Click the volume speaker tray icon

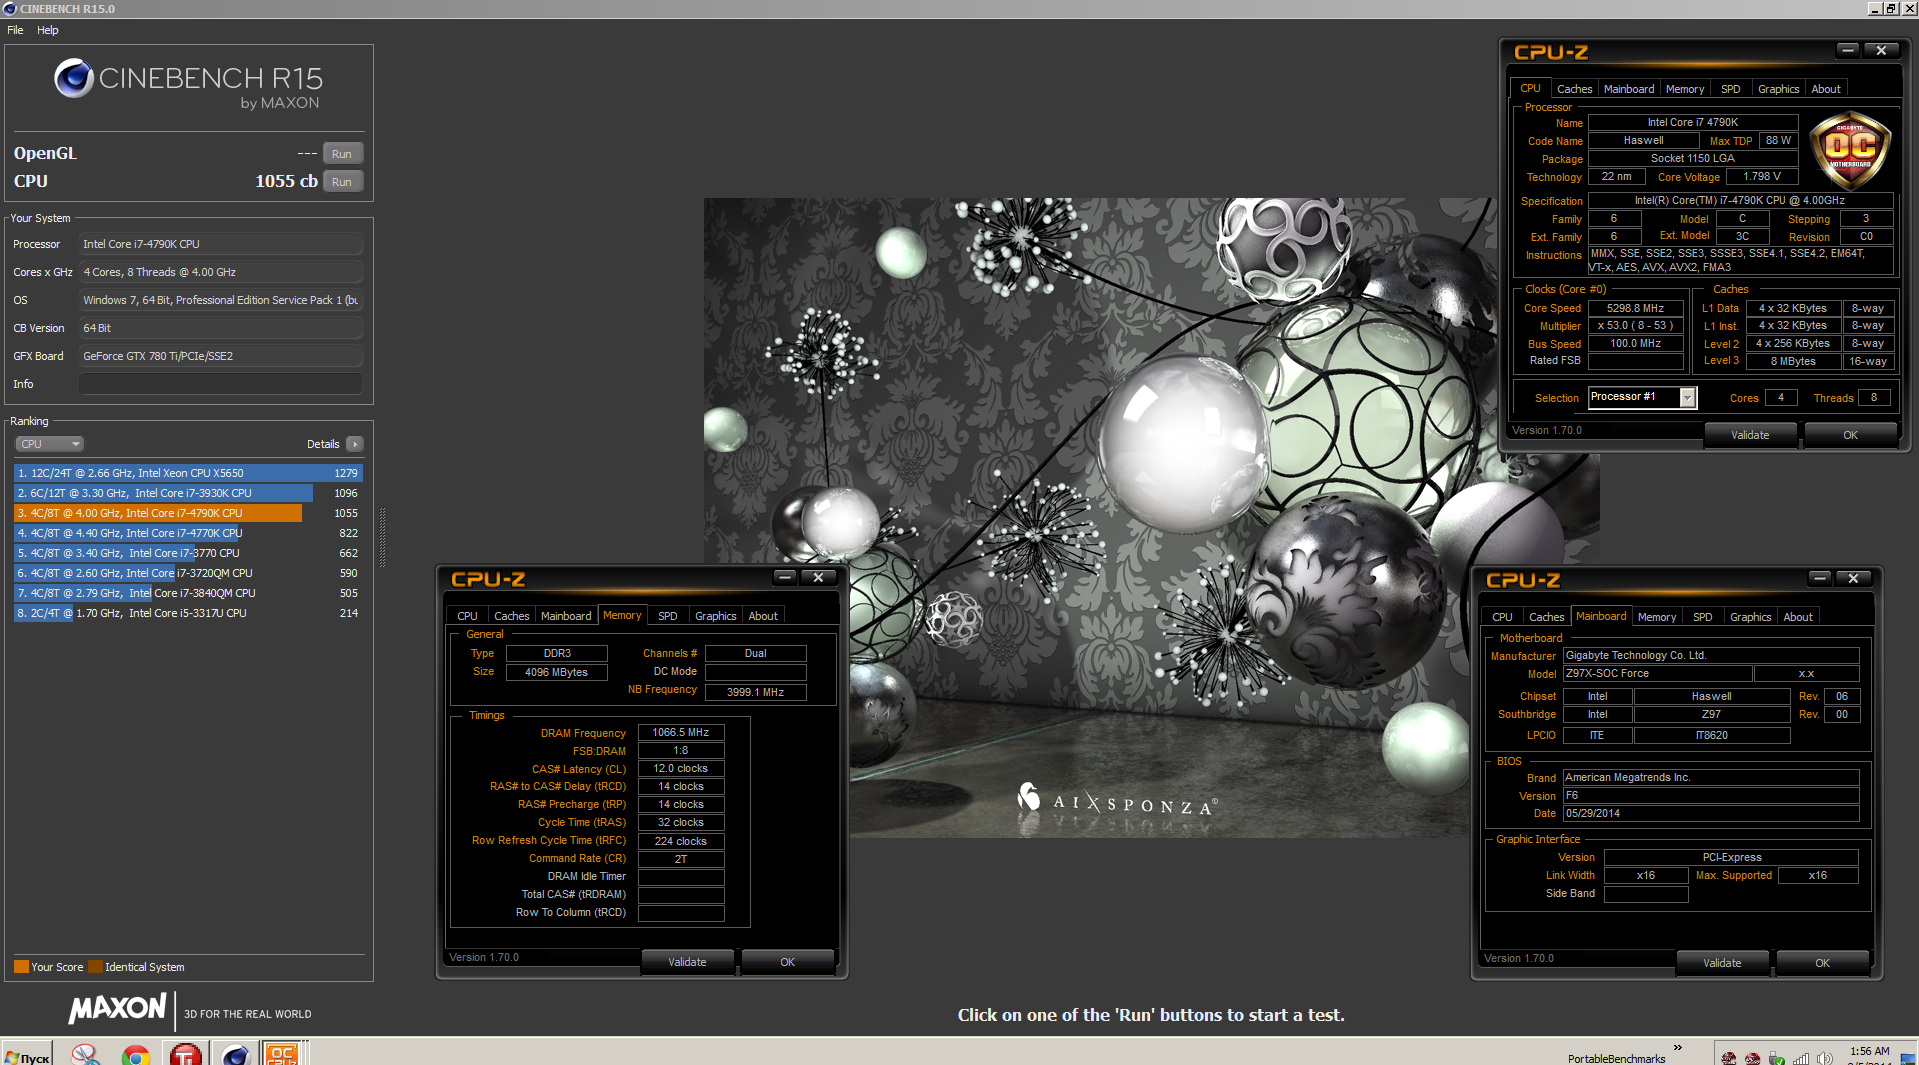(1825, 1058)
